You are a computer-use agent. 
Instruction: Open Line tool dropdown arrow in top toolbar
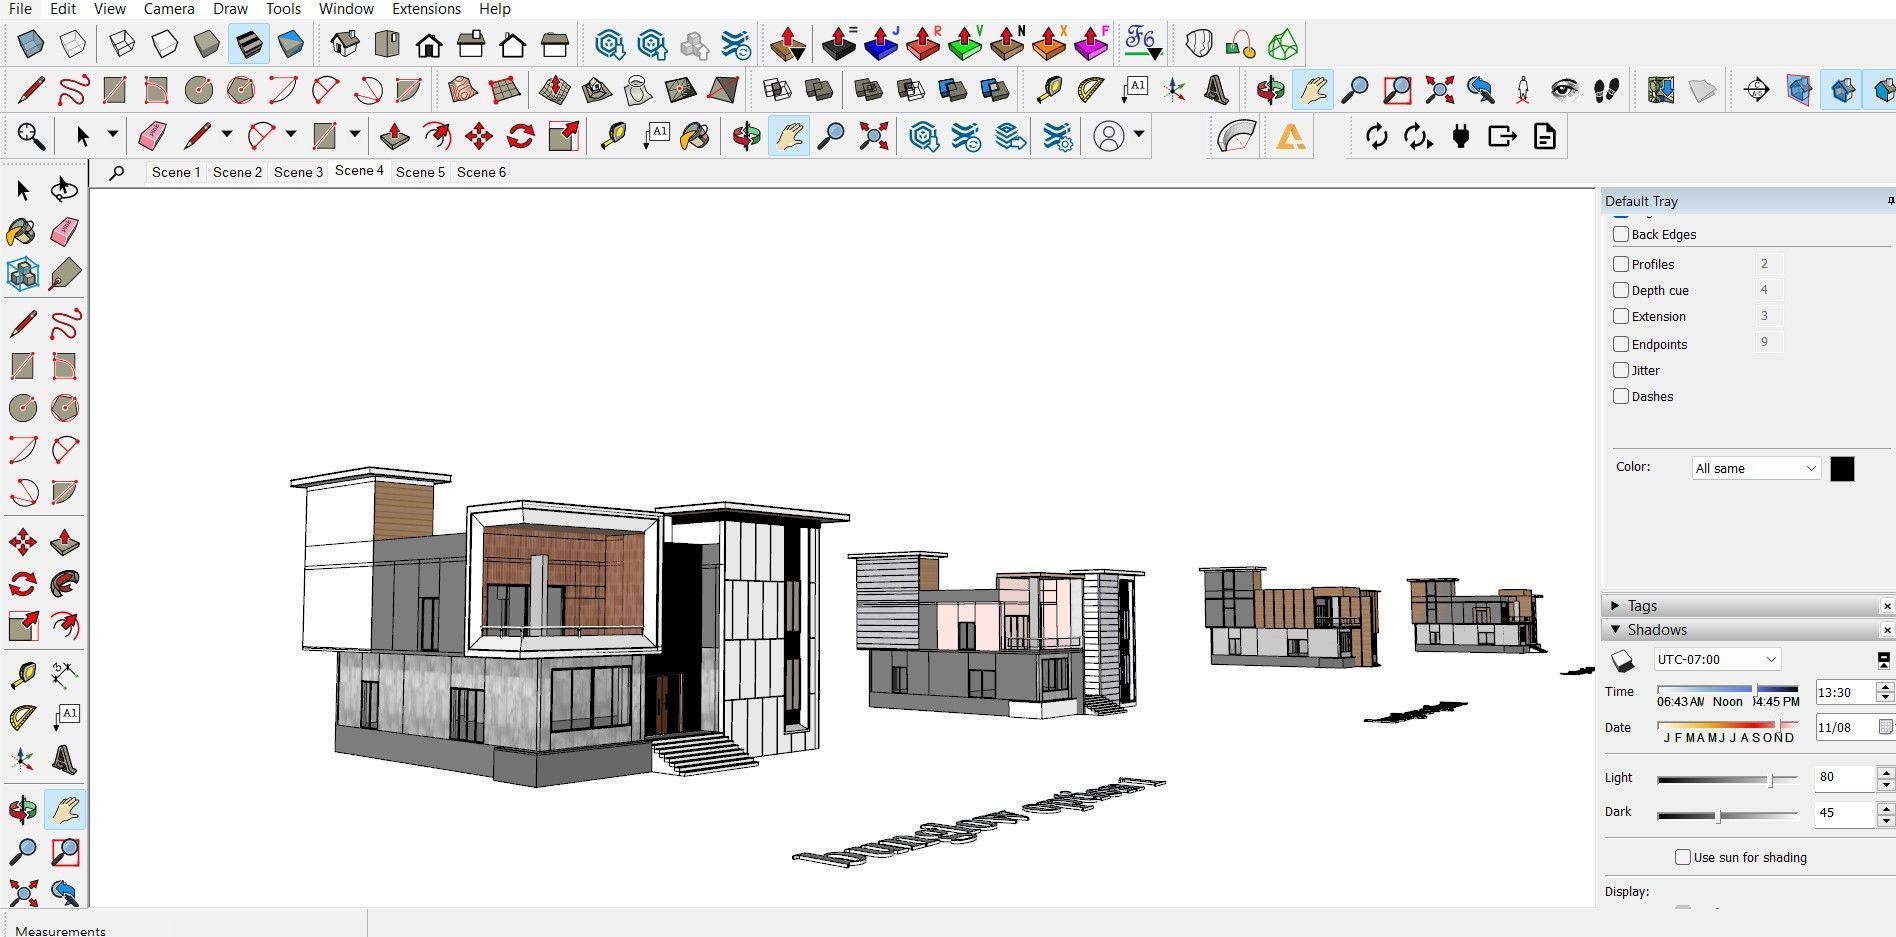tap(227, 134)
